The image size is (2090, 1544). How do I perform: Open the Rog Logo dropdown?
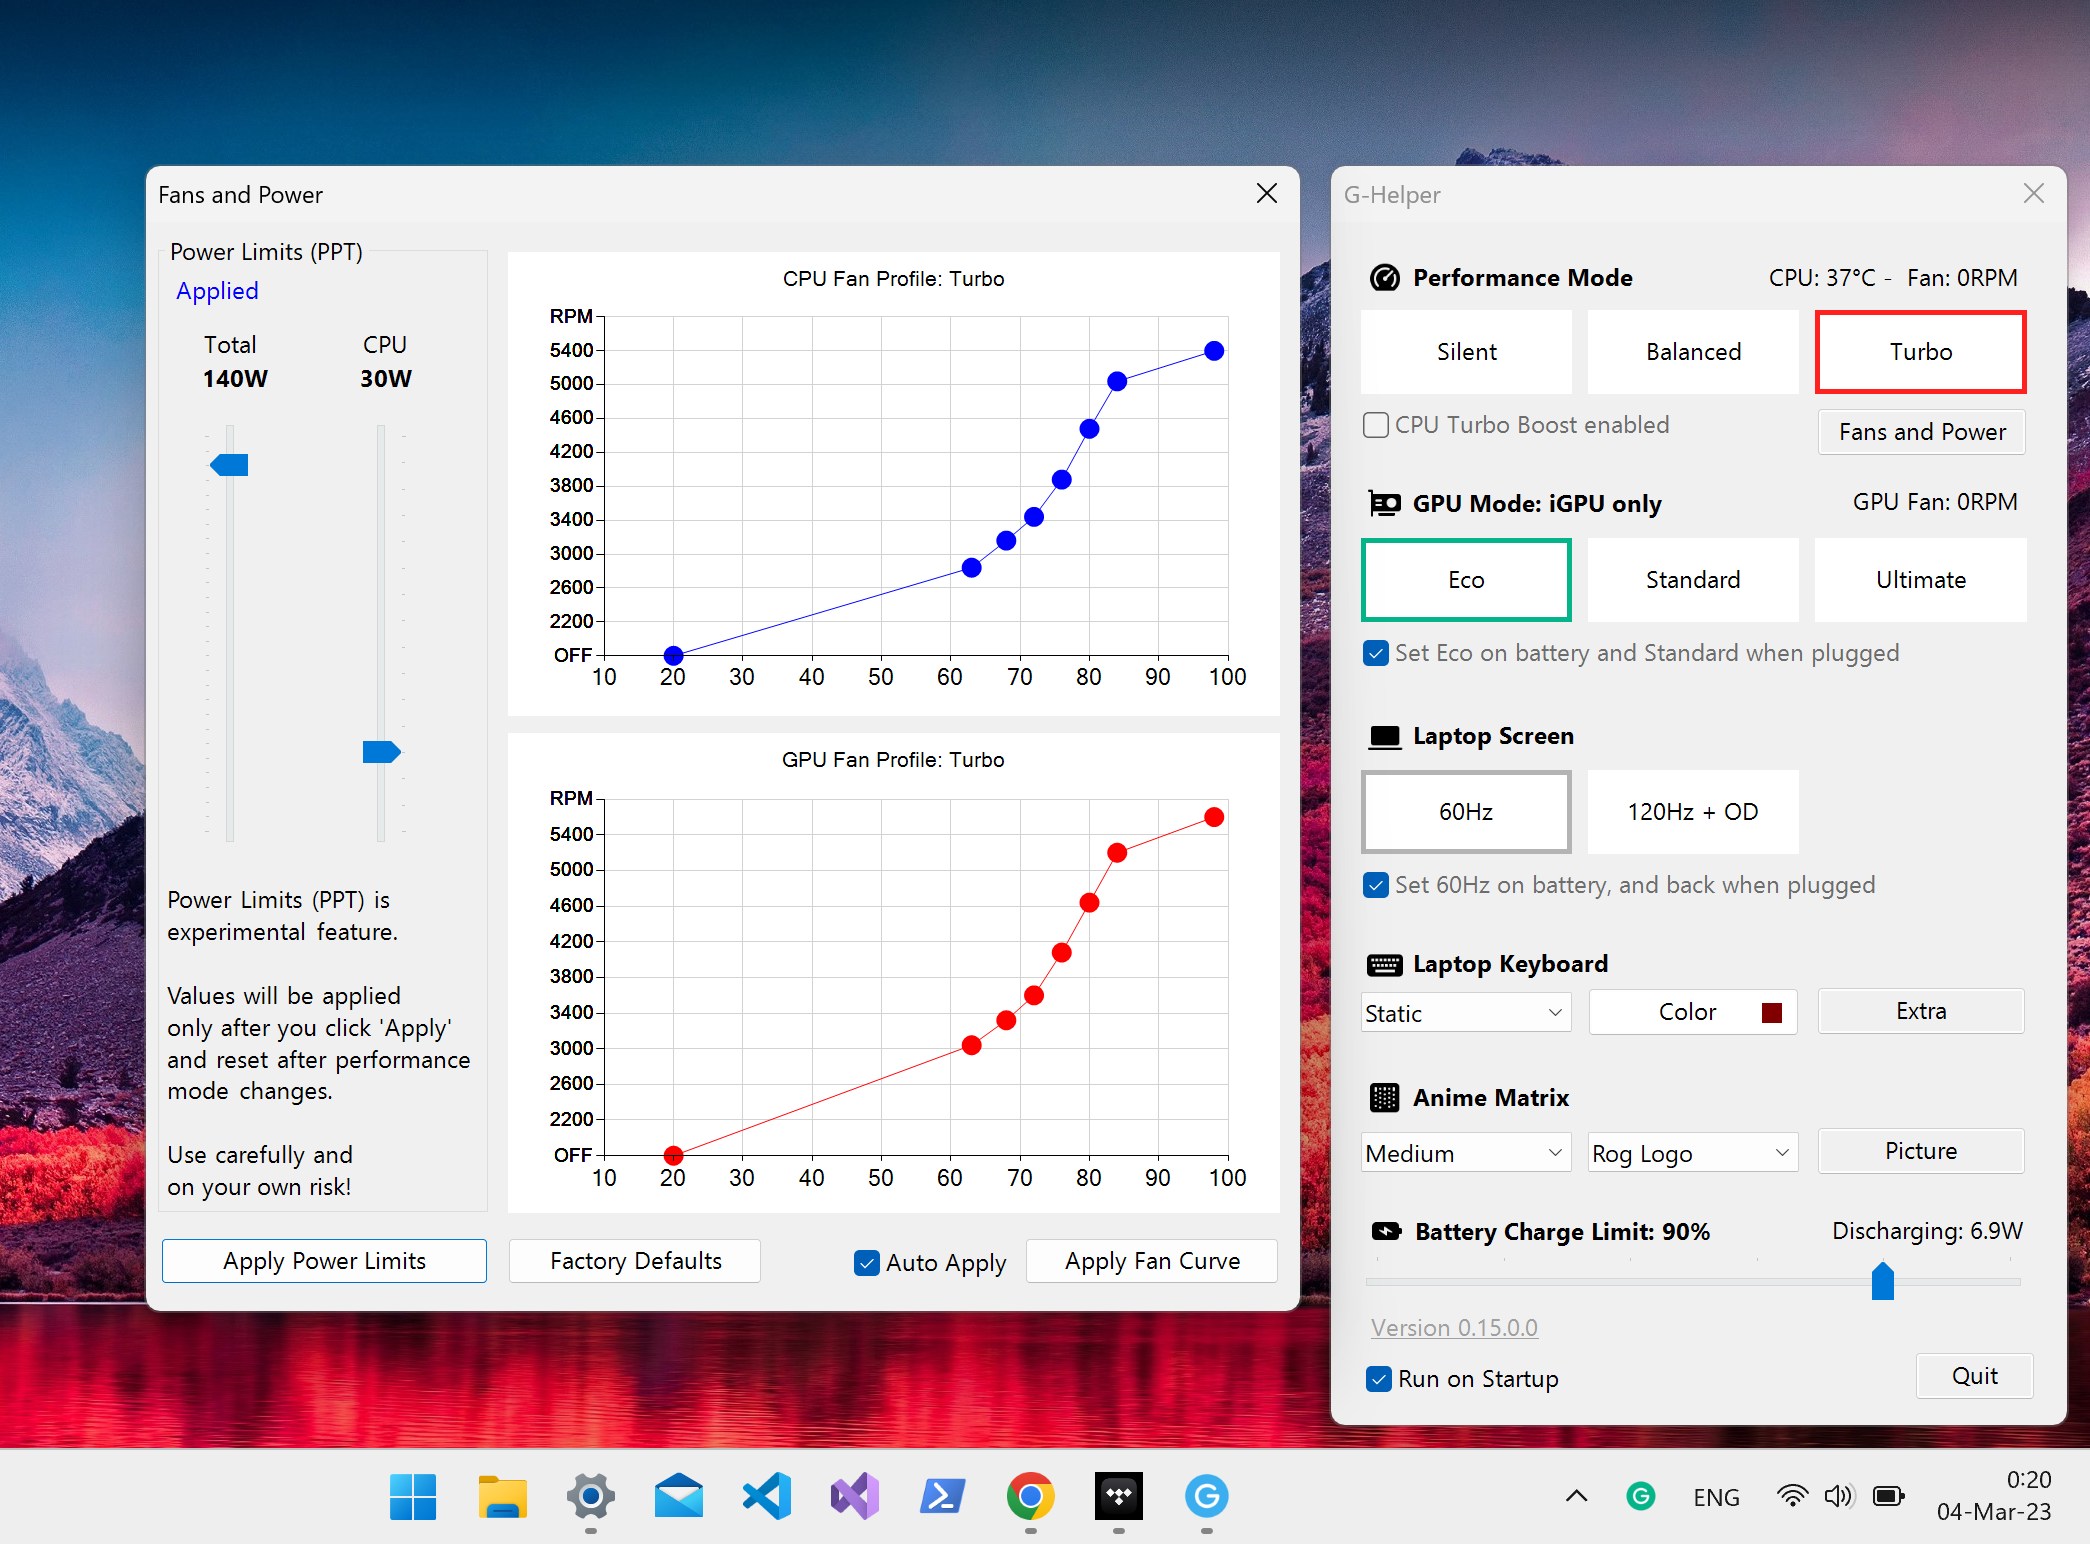click(x=1692, y=1153)
